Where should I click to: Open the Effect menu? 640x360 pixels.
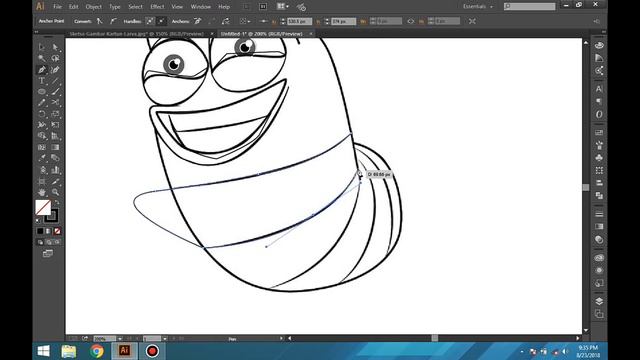click(157, 7)
